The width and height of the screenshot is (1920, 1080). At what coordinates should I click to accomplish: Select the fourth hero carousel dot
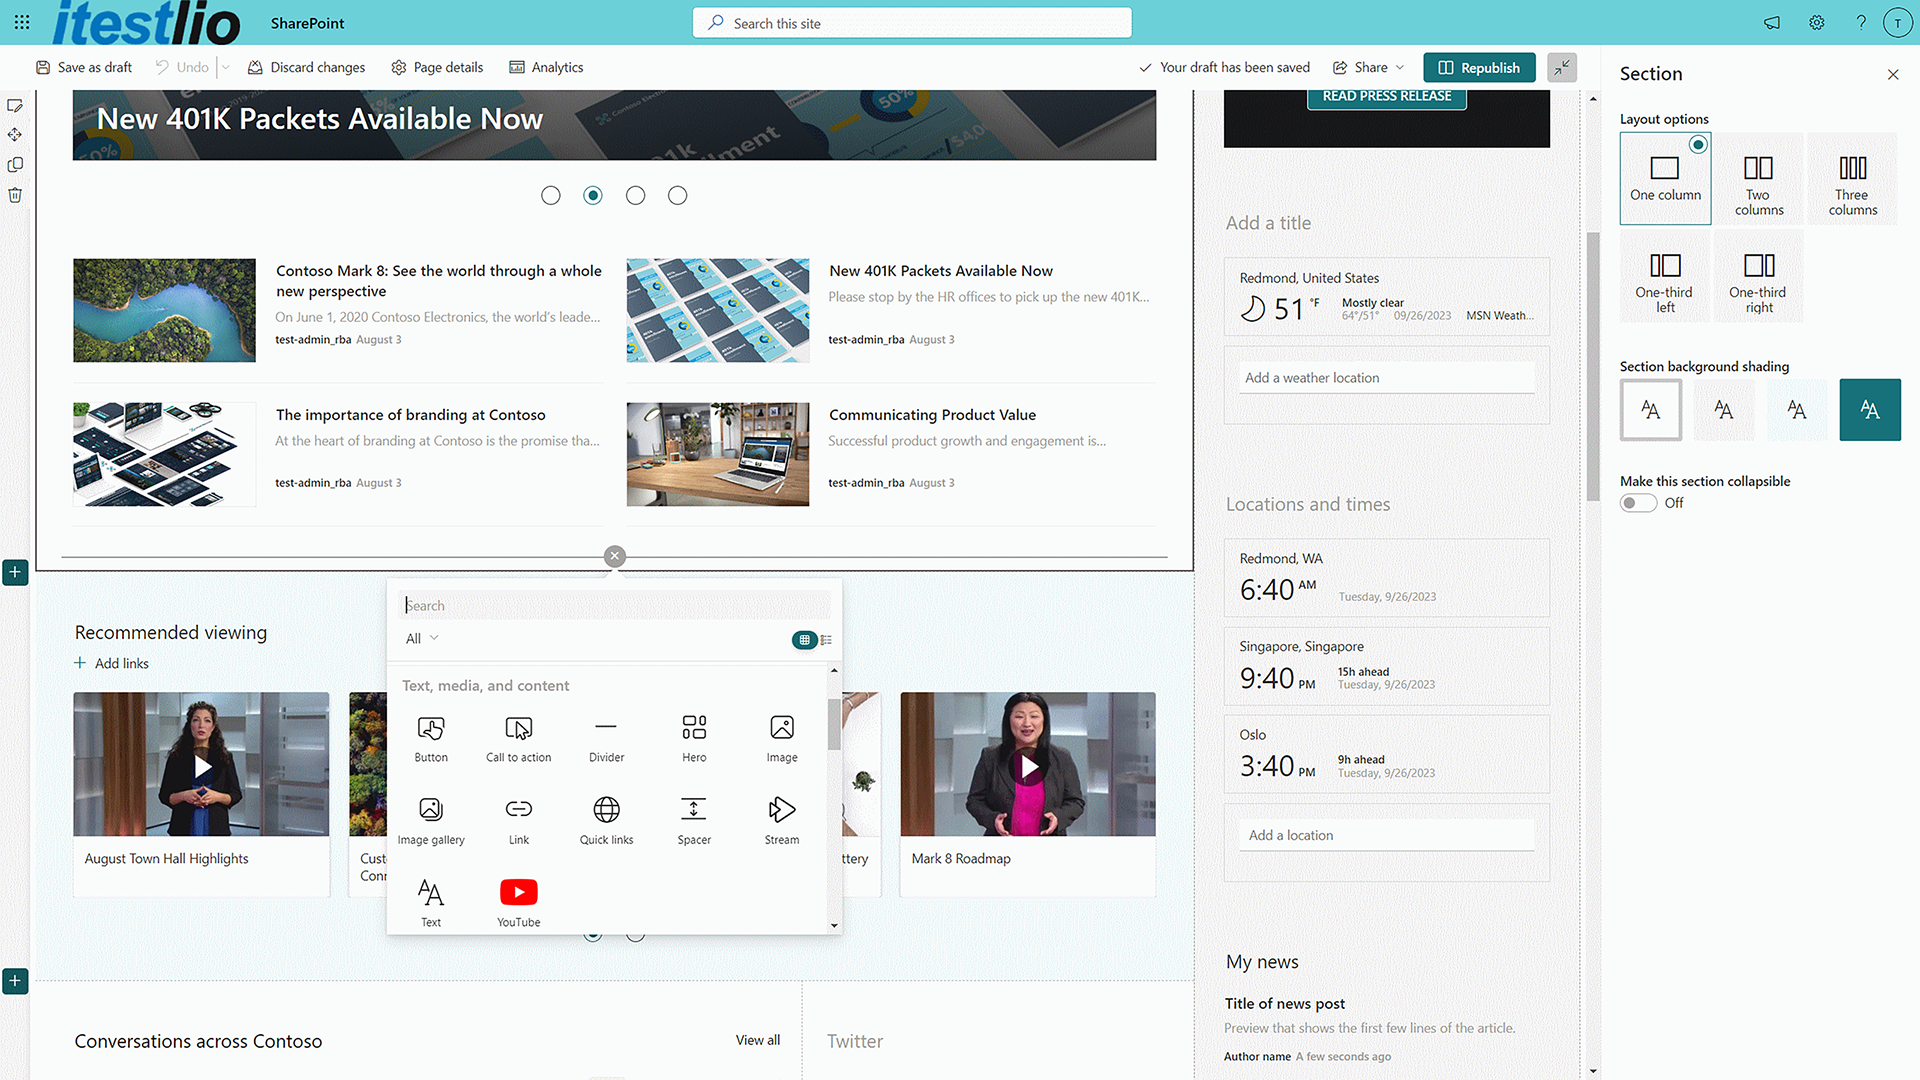coord(677,195)
